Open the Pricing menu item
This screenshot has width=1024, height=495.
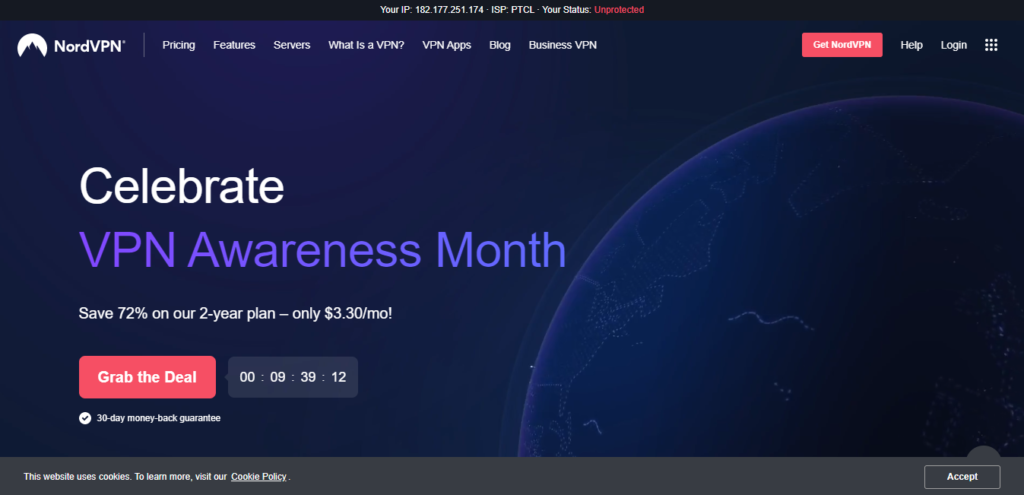click(x=179, y=45)
